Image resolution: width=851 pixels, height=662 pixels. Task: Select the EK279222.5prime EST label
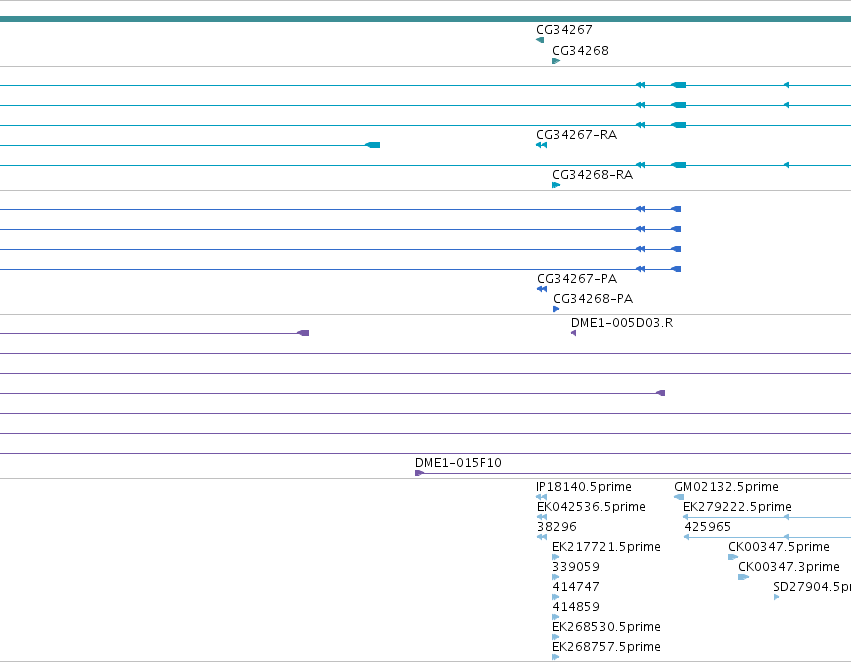(737, 507)
